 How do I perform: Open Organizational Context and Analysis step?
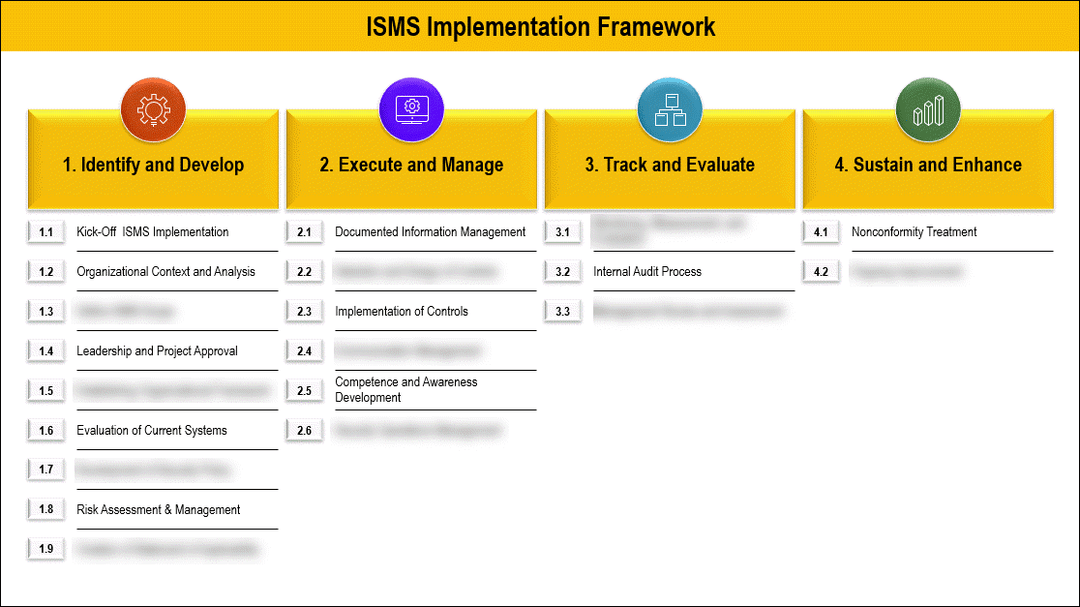[x=165, y=272]
